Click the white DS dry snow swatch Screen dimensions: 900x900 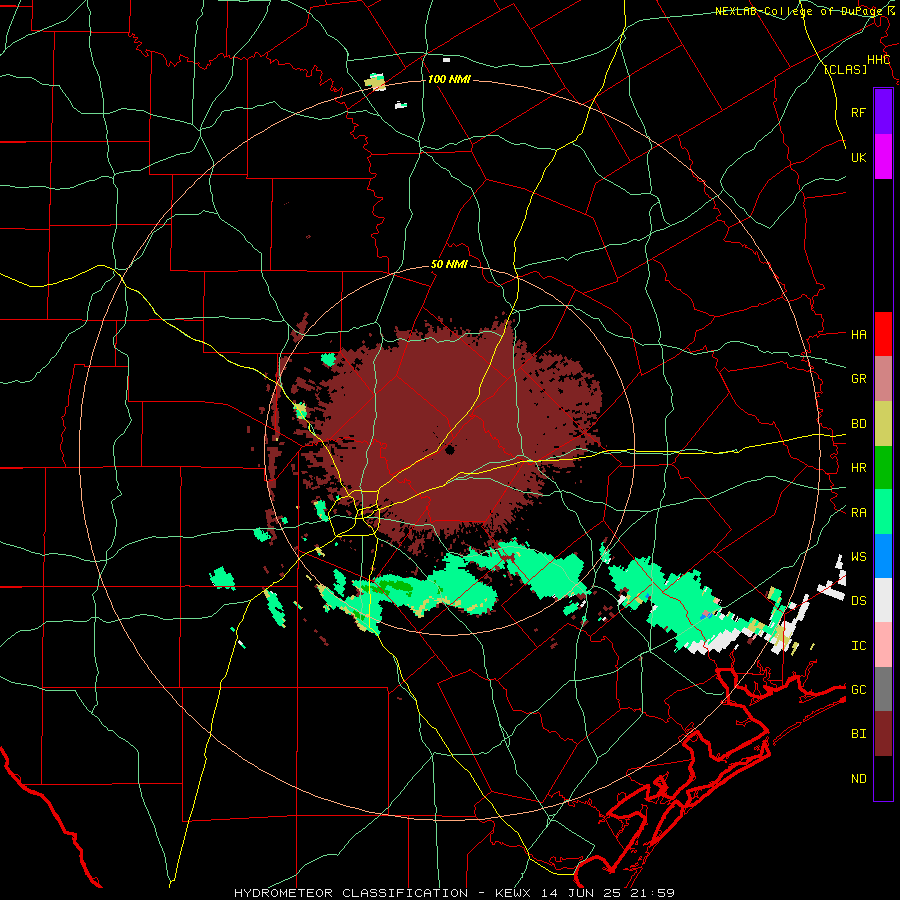coord(883,600)
